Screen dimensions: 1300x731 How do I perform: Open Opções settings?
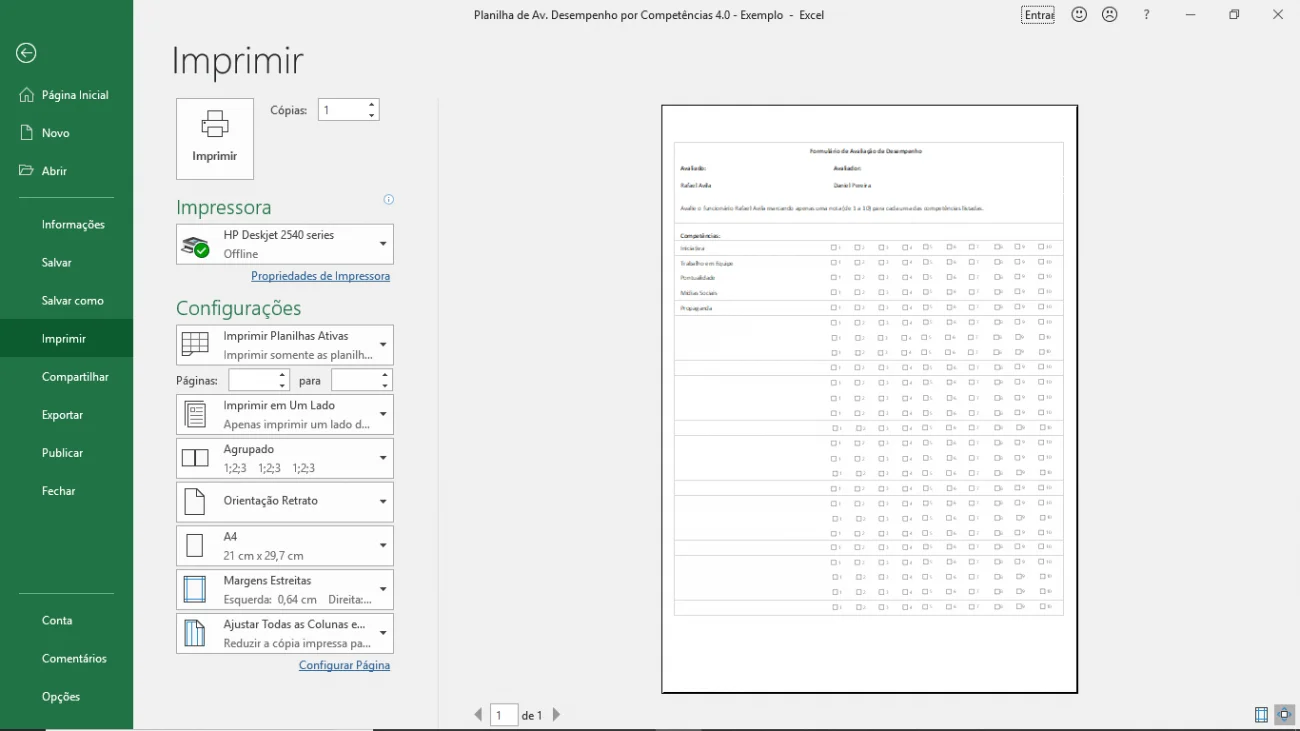coord(66,696)
